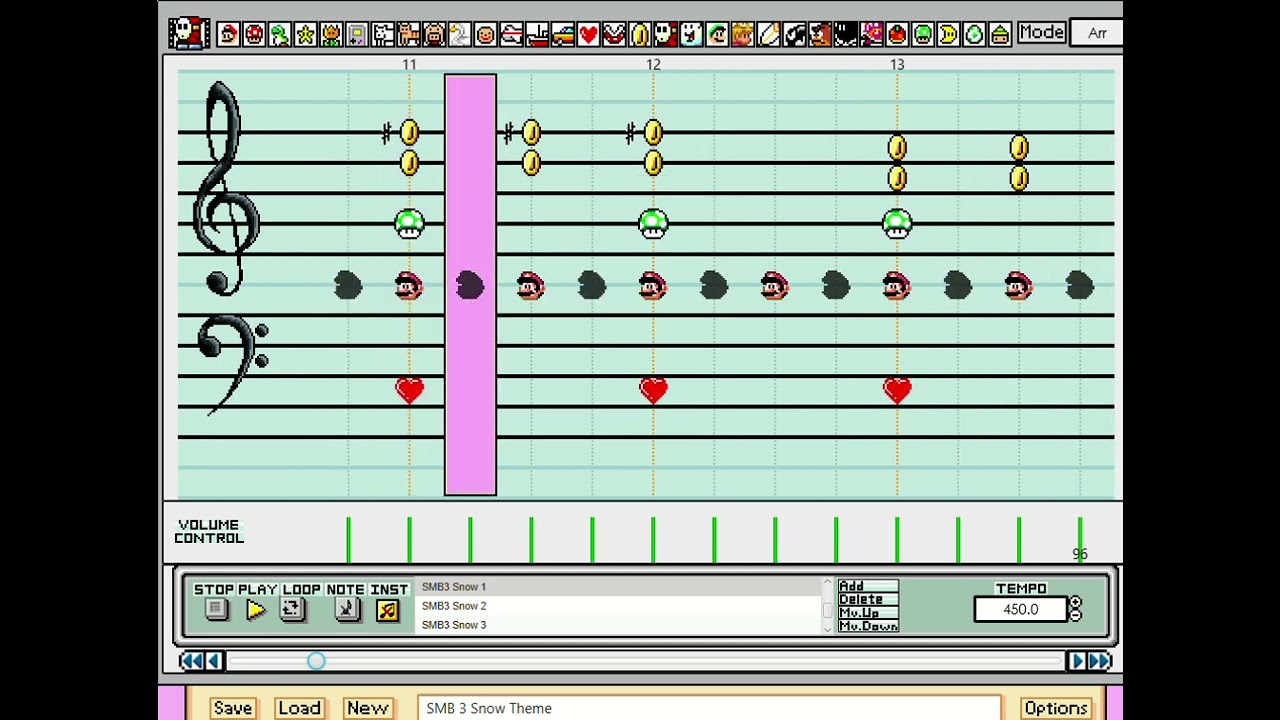Select the fire flower instrument
The height and width of the screenshot is (720, 1280).
tap(331, 35)
